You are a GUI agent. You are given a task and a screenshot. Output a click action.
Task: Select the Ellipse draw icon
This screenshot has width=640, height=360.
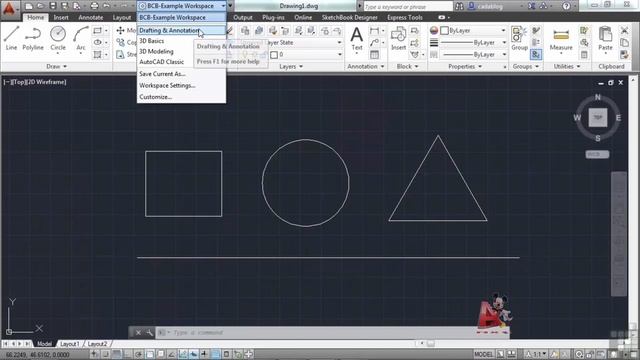97,42
